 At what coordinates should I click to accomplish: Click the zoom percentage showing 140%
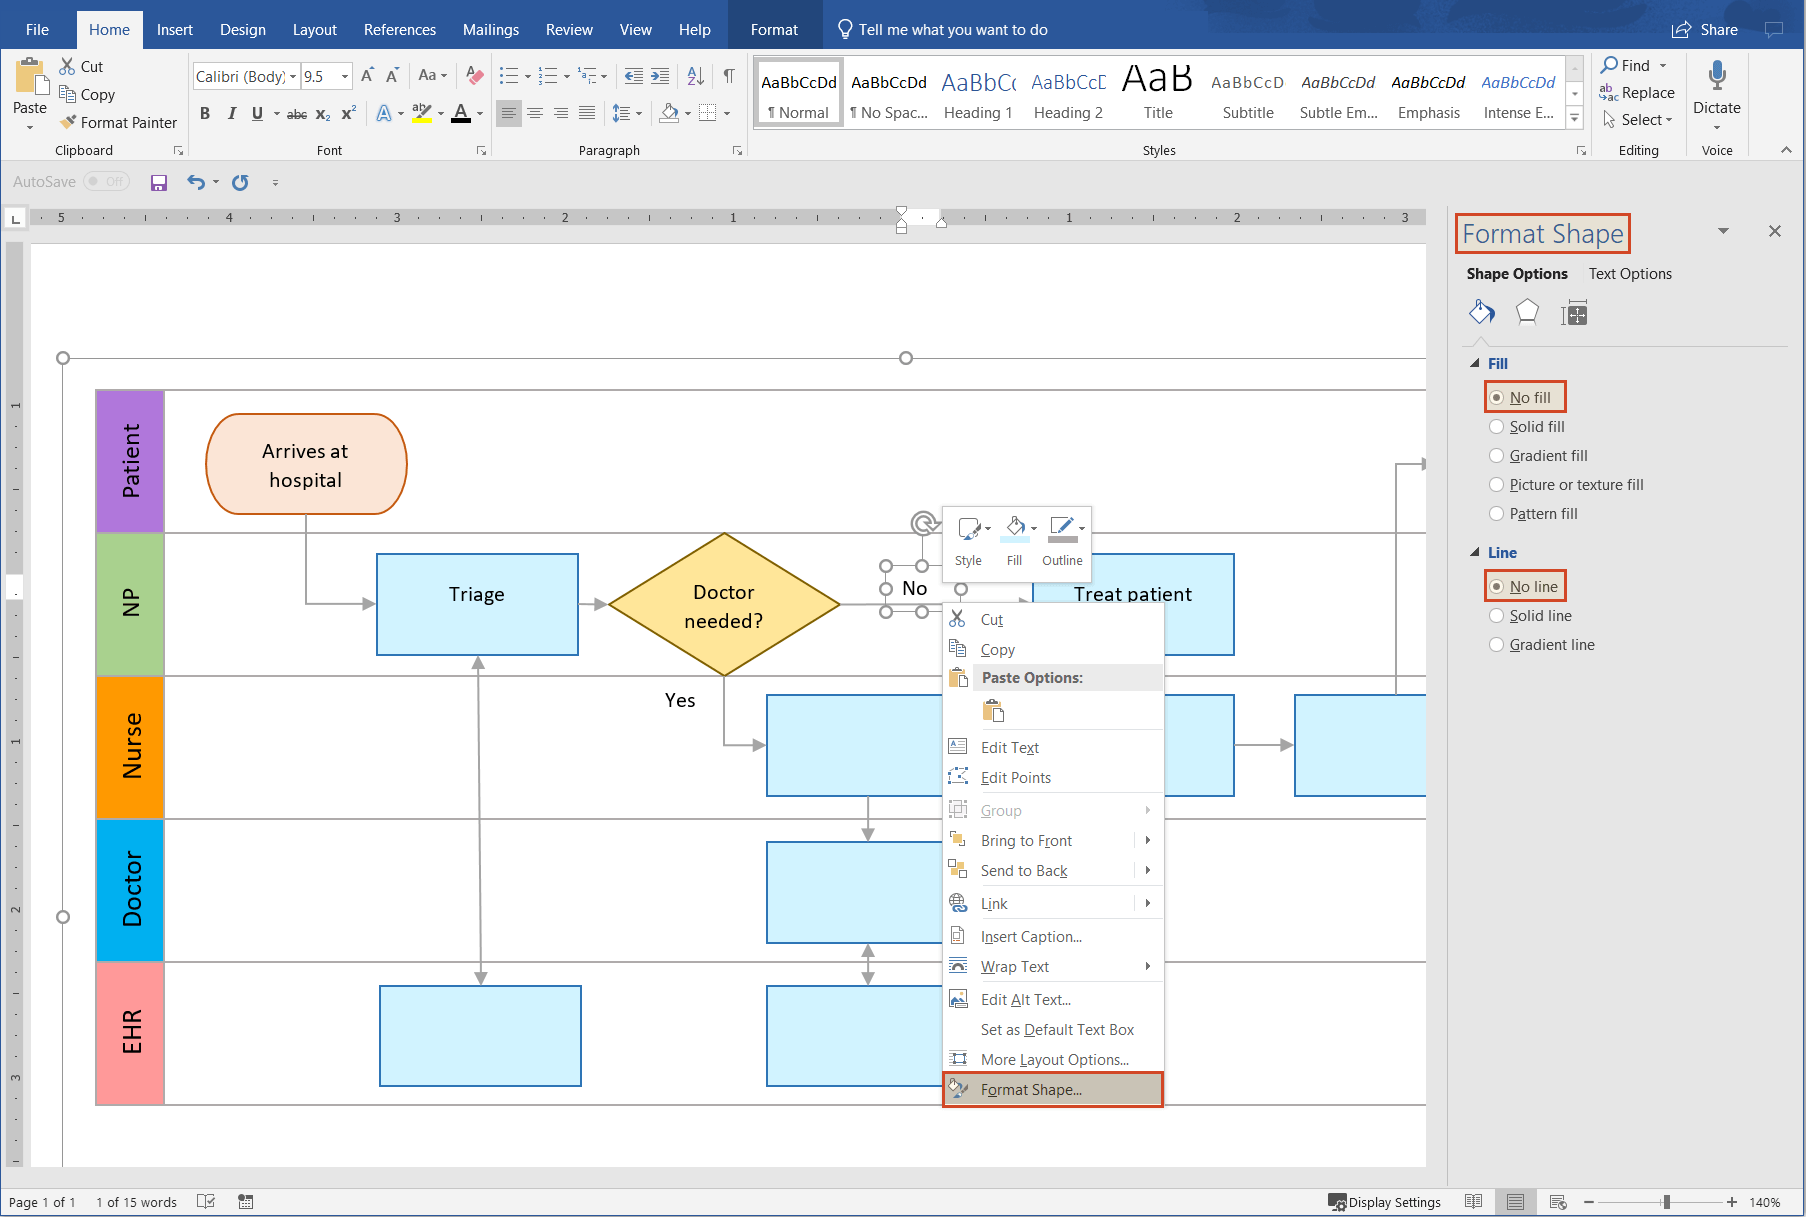coord(1763,1202)
